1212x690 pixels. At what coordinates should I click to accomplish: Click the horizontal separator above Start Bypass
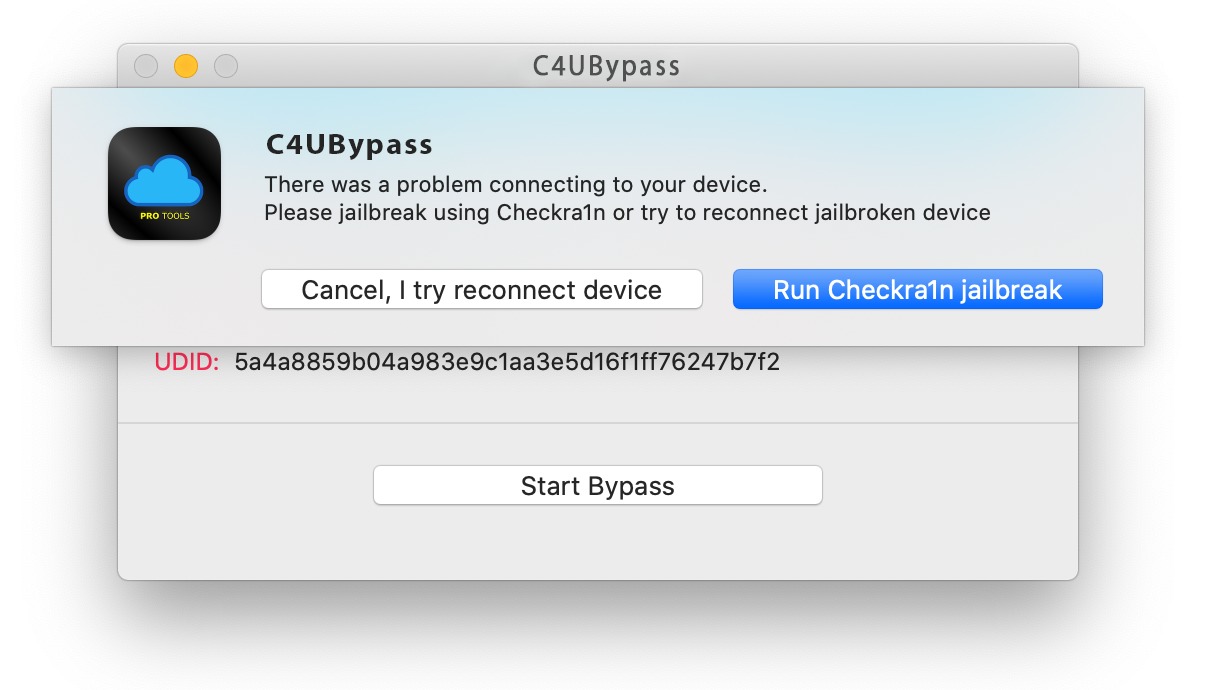click(x=598, y=422)
